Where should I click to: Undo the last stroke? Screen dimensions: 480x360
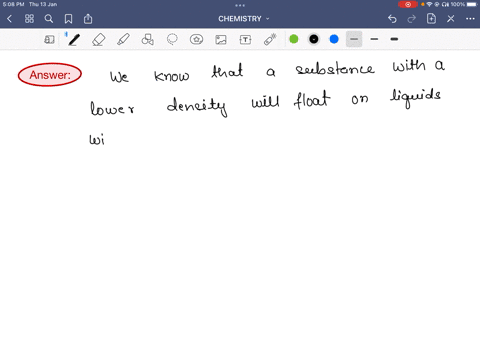392,19
